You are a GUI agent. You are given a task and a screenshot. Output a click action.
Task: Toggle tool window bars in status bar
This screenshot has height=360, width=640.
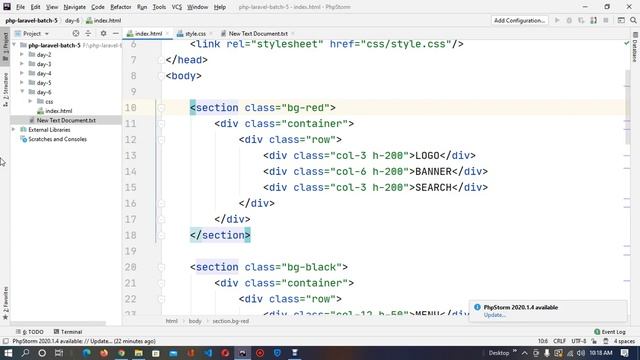[5, 341]
